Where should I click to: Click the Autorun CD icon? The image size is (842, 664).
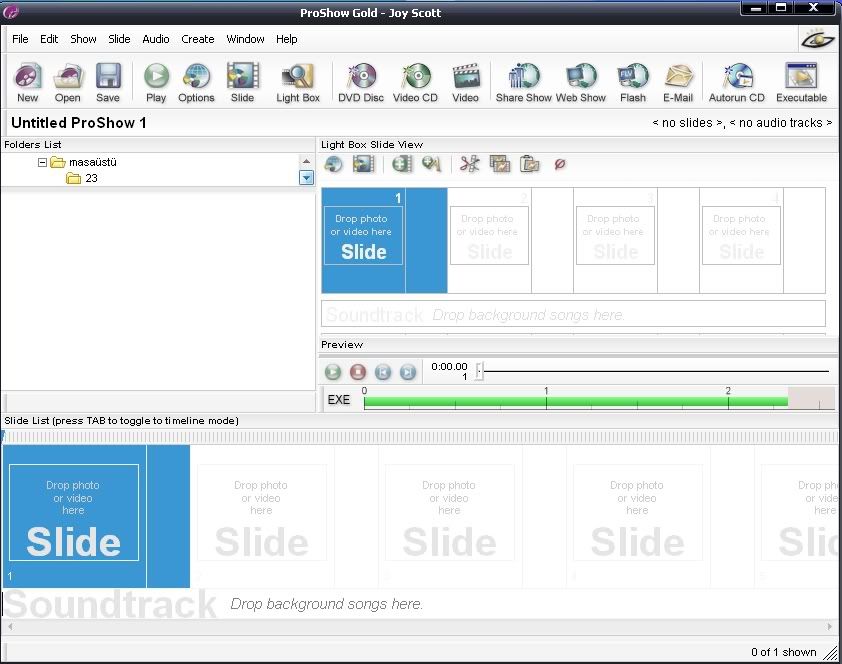click(736, 81)
